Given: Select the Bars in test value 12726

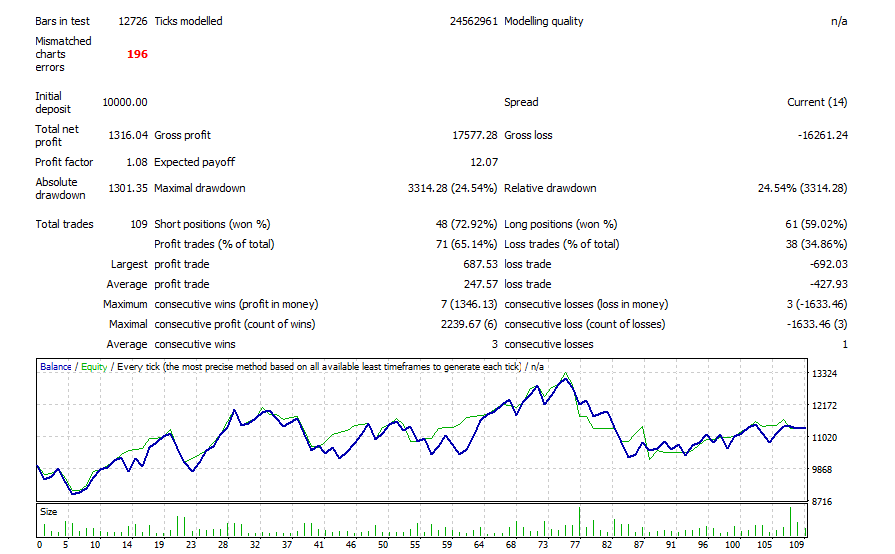Looking at the screenshot, I should pyautogui.click(x=132, y=21).
